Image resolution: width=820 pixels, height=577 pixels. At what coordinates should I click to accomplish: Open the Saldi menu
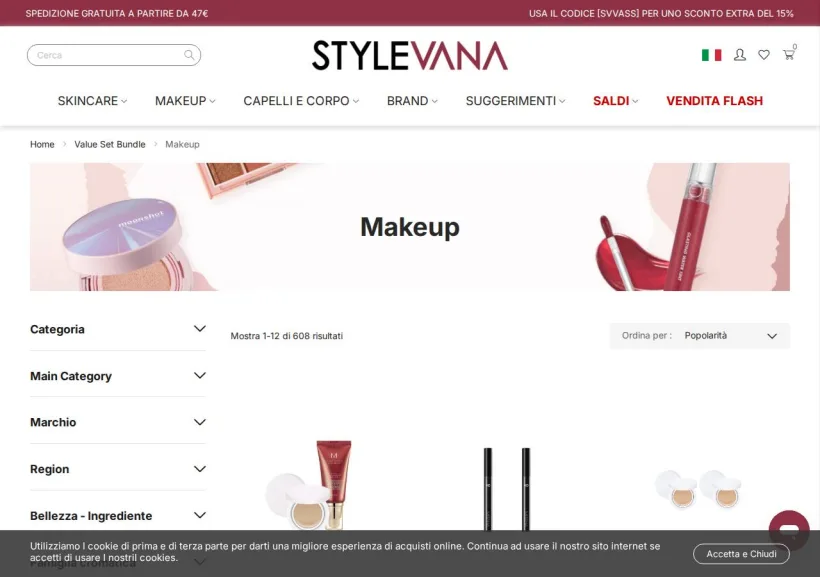[616, 101]
